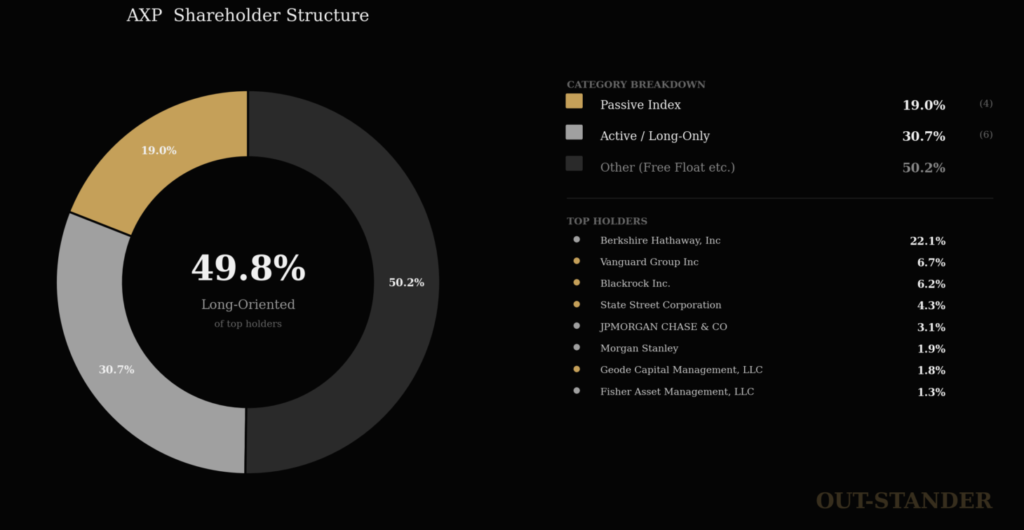Click the dot beside JPMORGAN CHASE & CO

(x=576, y=326)
